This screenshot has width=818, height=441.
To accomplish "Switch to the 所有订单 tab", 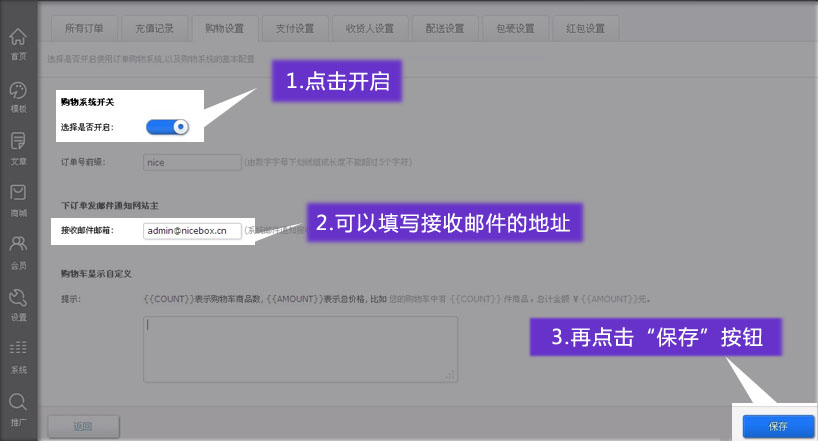I will [x=84, y=28].
